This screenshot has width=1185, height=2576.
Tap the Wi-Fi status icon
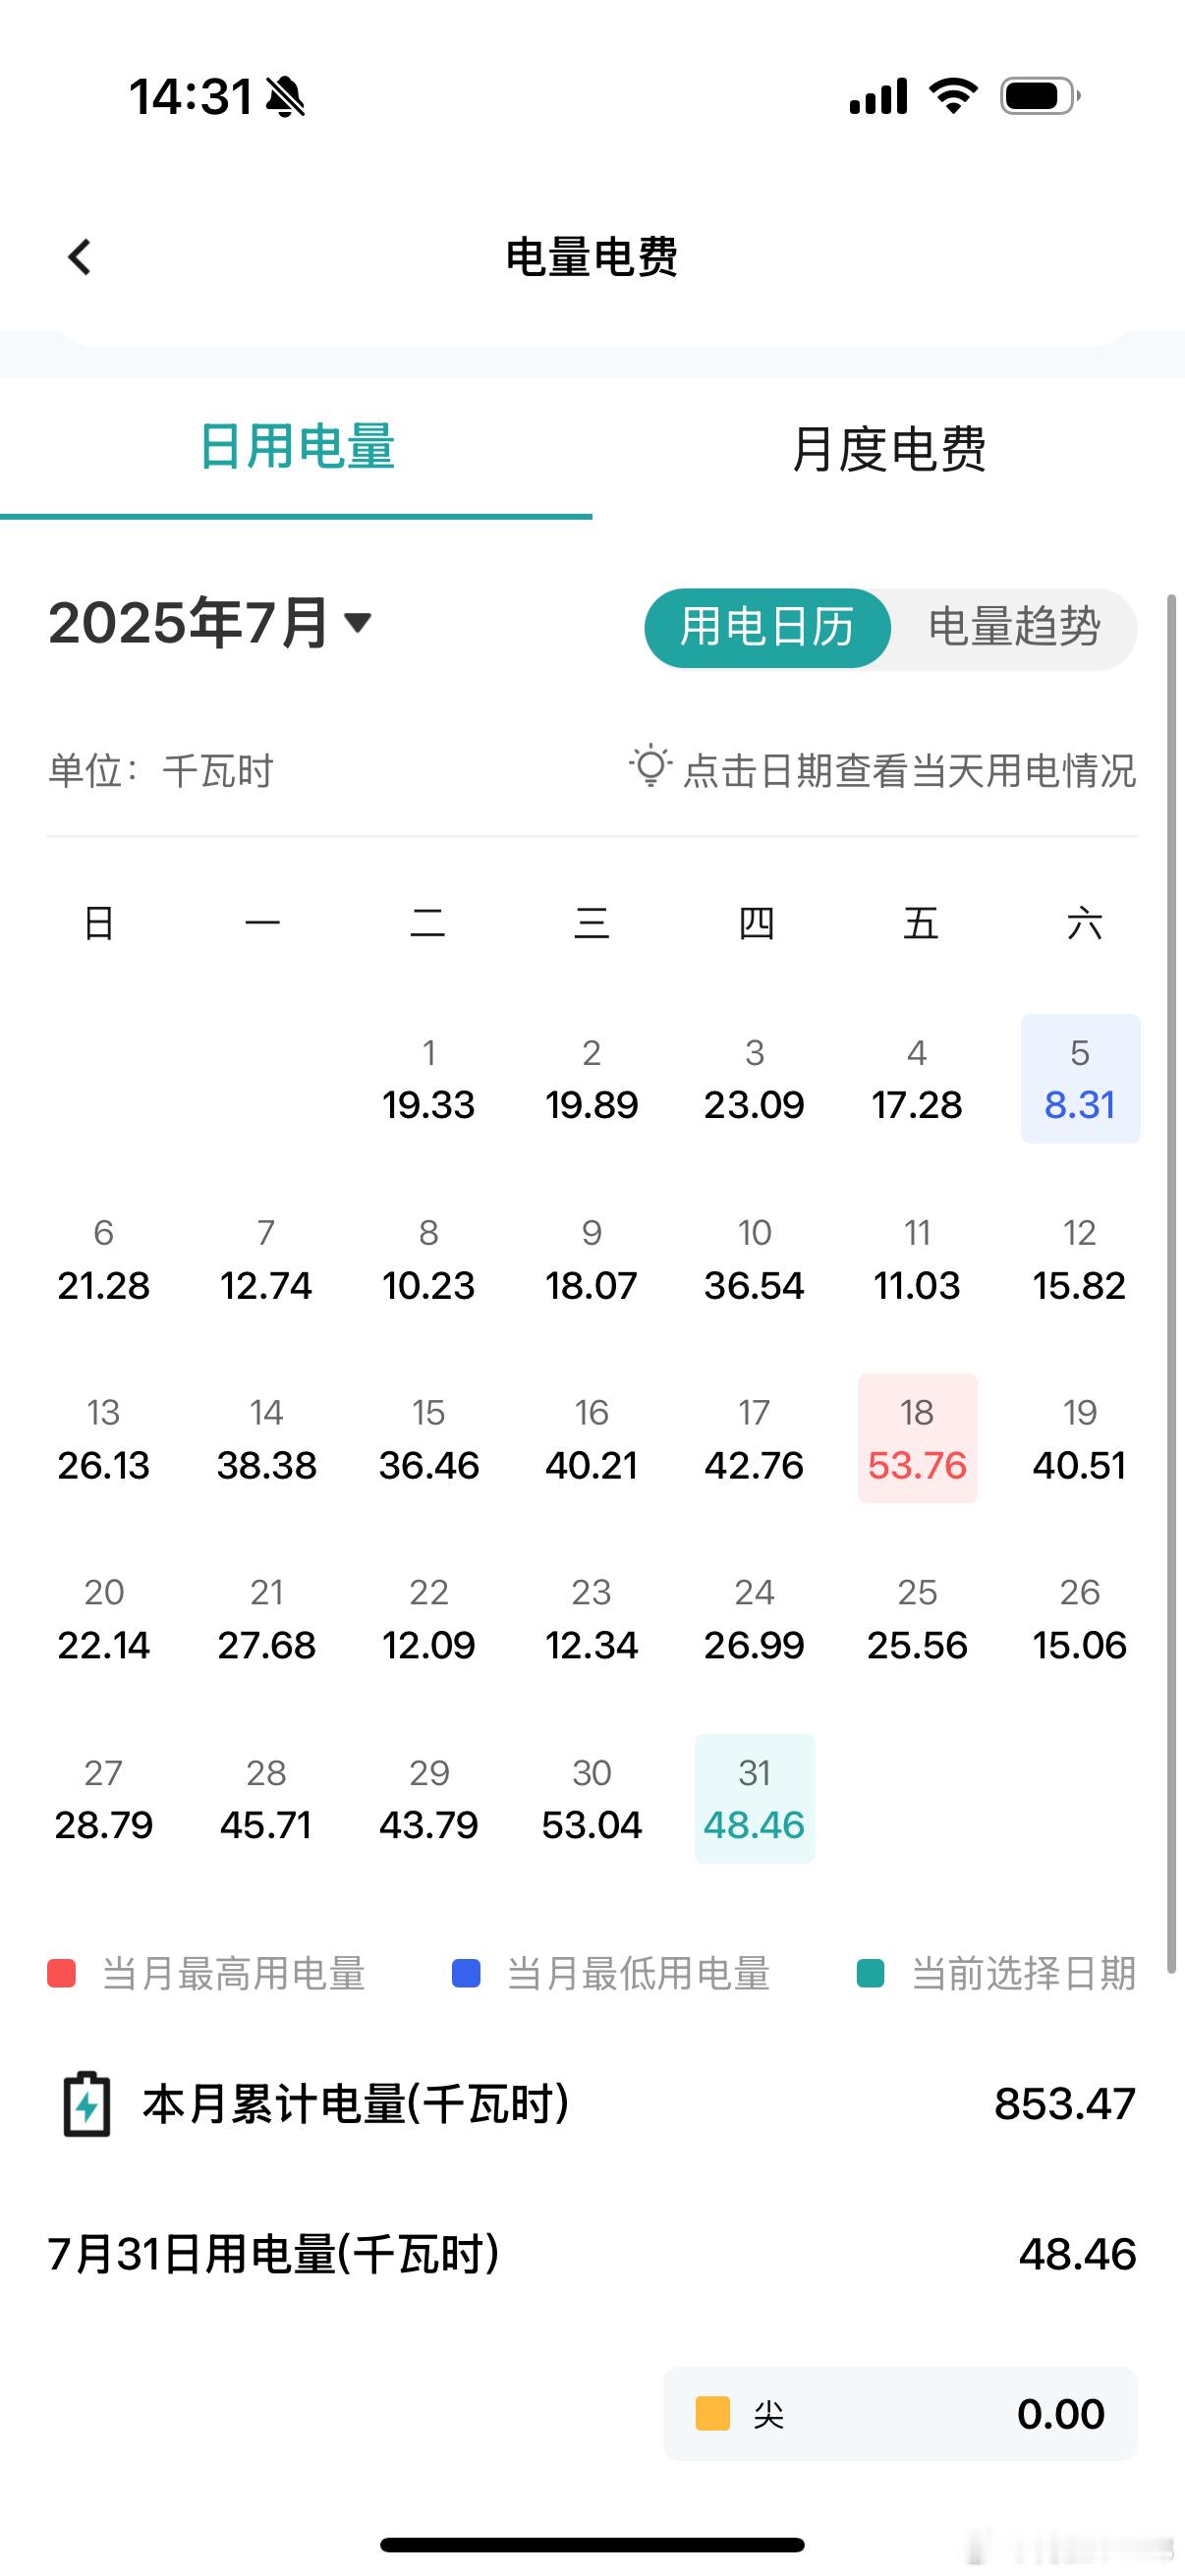click(x=953, y=96)
